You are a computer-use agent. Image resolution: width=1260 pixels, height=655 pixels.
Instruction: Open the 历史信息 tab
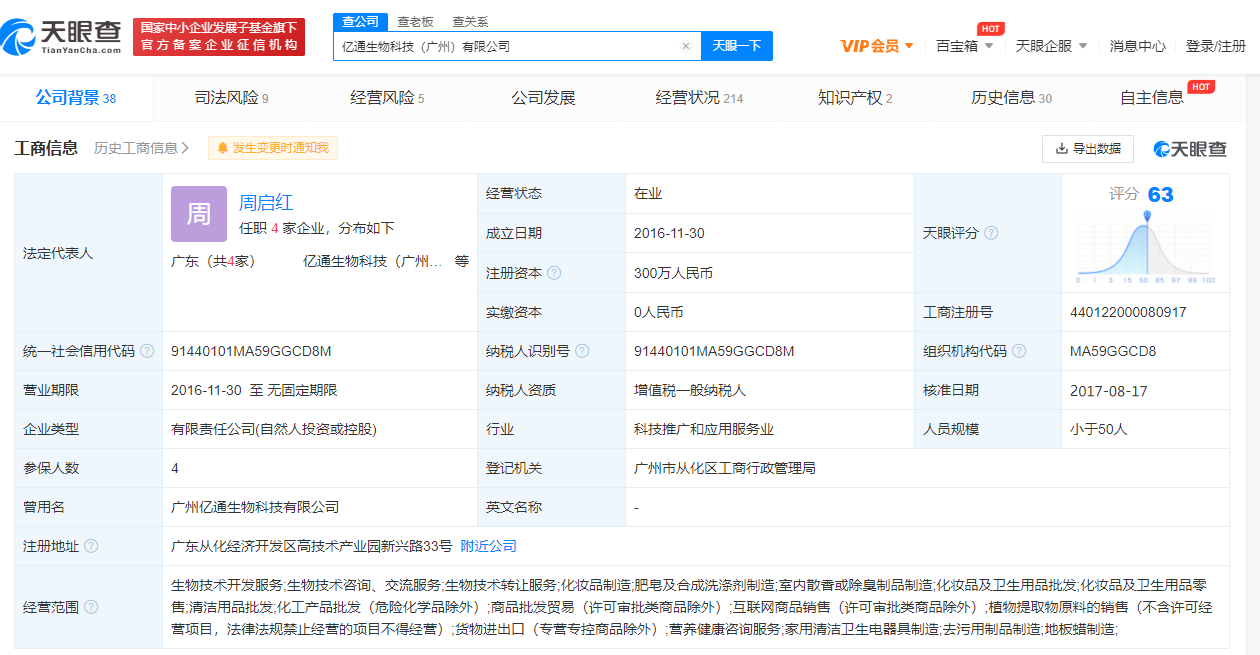coord(1011,98)
